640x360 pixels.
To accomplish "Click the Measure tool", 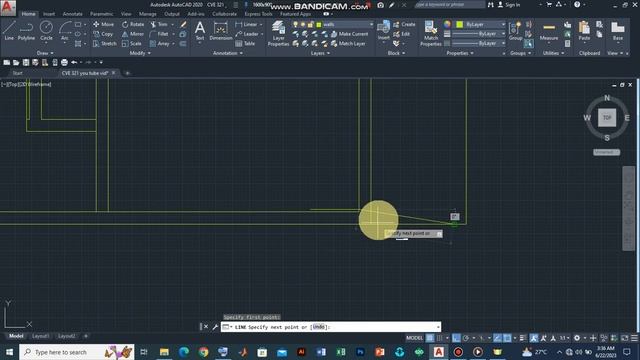I will tap(549, 31).
